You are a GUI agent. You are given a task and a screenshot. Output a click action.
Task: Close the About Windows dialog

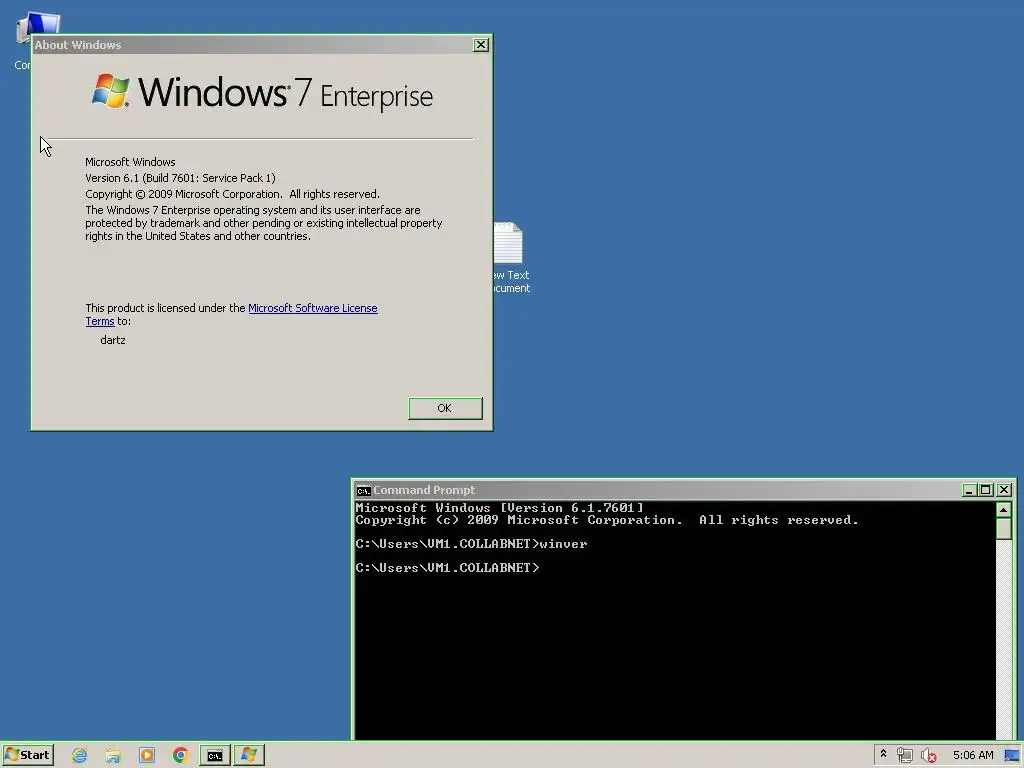pyautogui.click(x=481, y=44)
